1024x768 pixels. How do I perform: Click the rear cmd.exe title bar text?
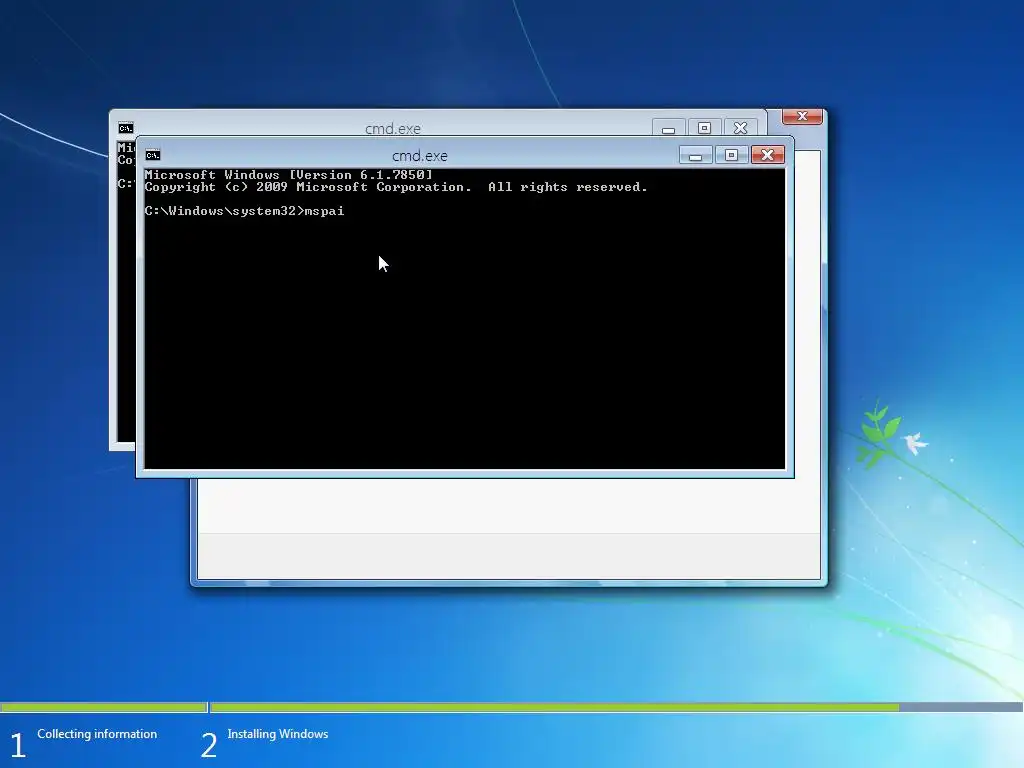(x=392, y=129)
